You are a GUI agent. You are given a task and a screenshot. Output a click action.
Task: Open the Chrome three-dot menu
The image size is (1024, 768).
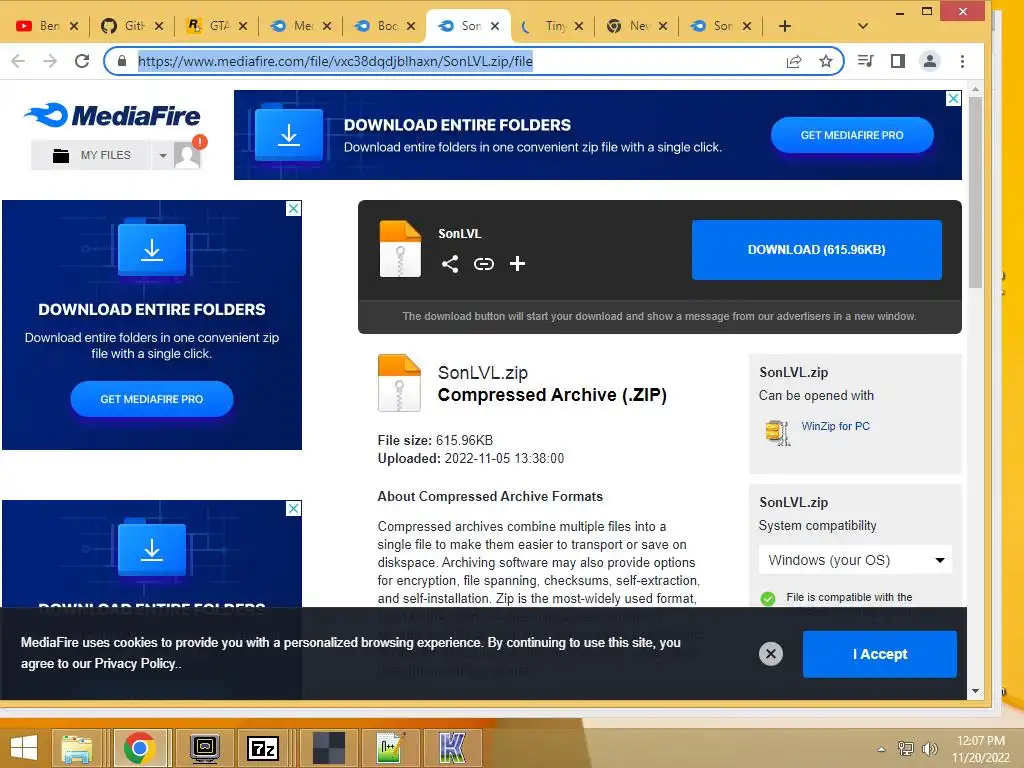coord(962,61)
